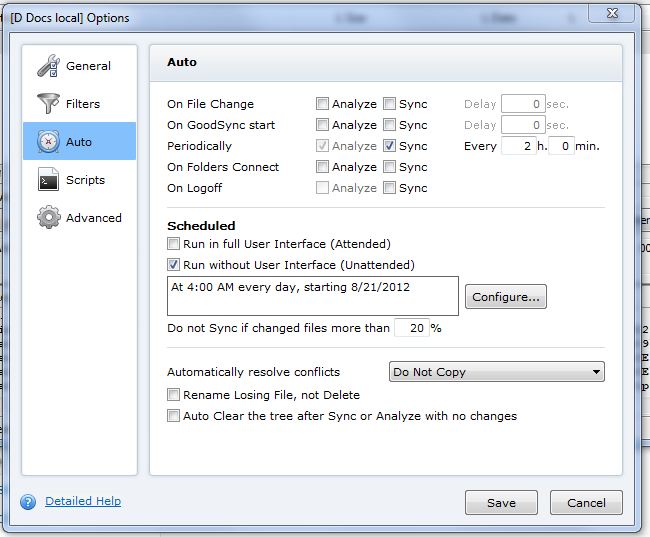Open the General options page
The width and height of the screenshot is (650, 537).
(80, 66)
